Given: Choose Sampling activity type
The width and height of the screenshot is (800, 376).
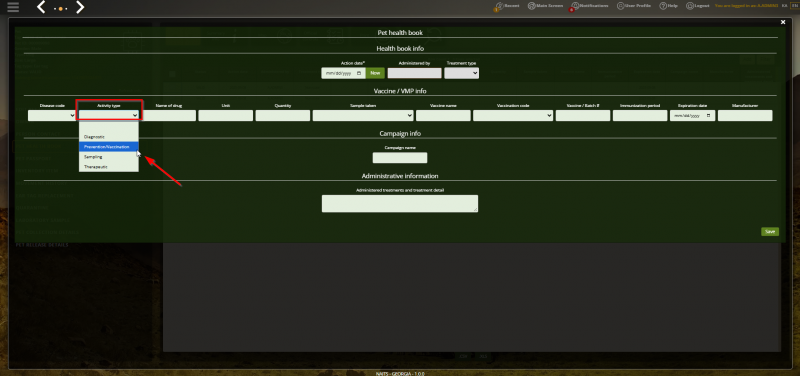Looking at the screenshot, I should click(x=109, y=157).
